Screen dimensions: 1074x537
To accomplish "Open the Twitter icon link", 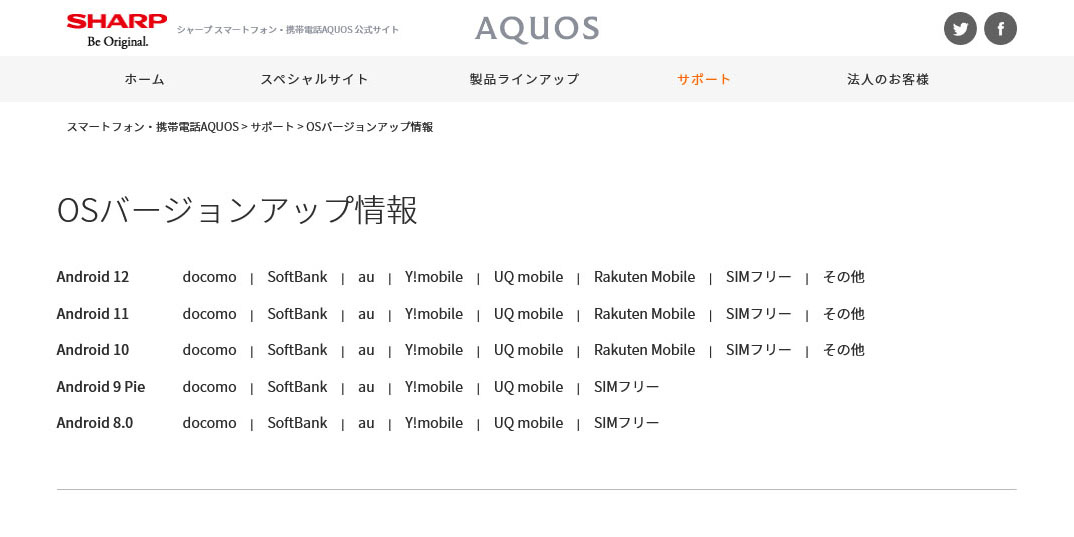I will click(960, 29).
